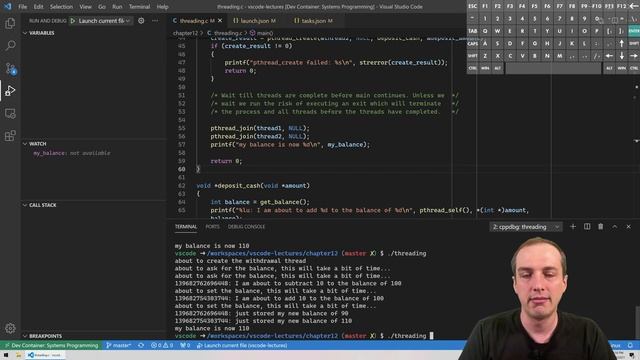Image resolution: width=640 pixels, height=360 pixels.
Task: Tap the TAB key on on-screen keyboard
Action: point(472,31)
